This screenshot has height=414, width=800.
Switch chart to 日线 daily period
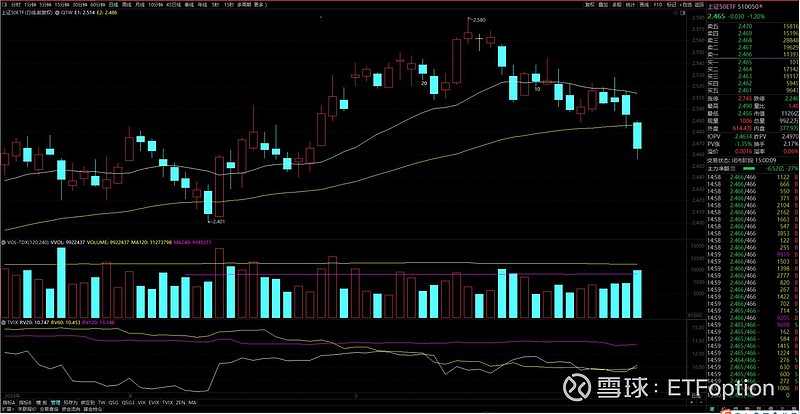111,4
